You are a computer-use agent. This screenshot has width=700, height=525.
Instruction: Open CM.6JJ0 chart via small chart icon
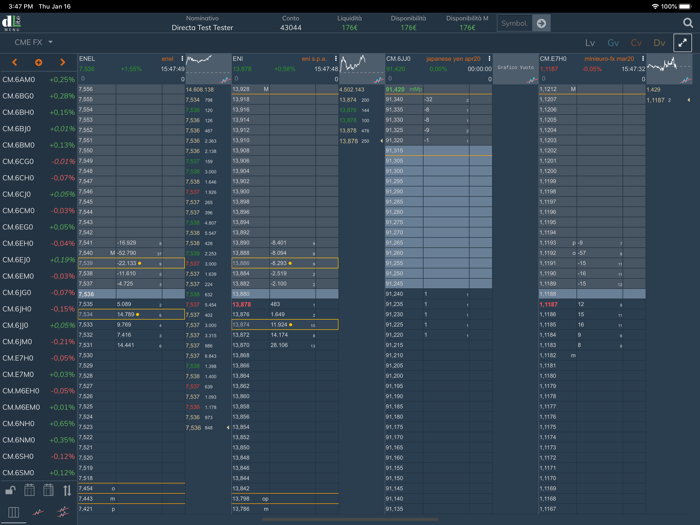(x=532, y=80)
